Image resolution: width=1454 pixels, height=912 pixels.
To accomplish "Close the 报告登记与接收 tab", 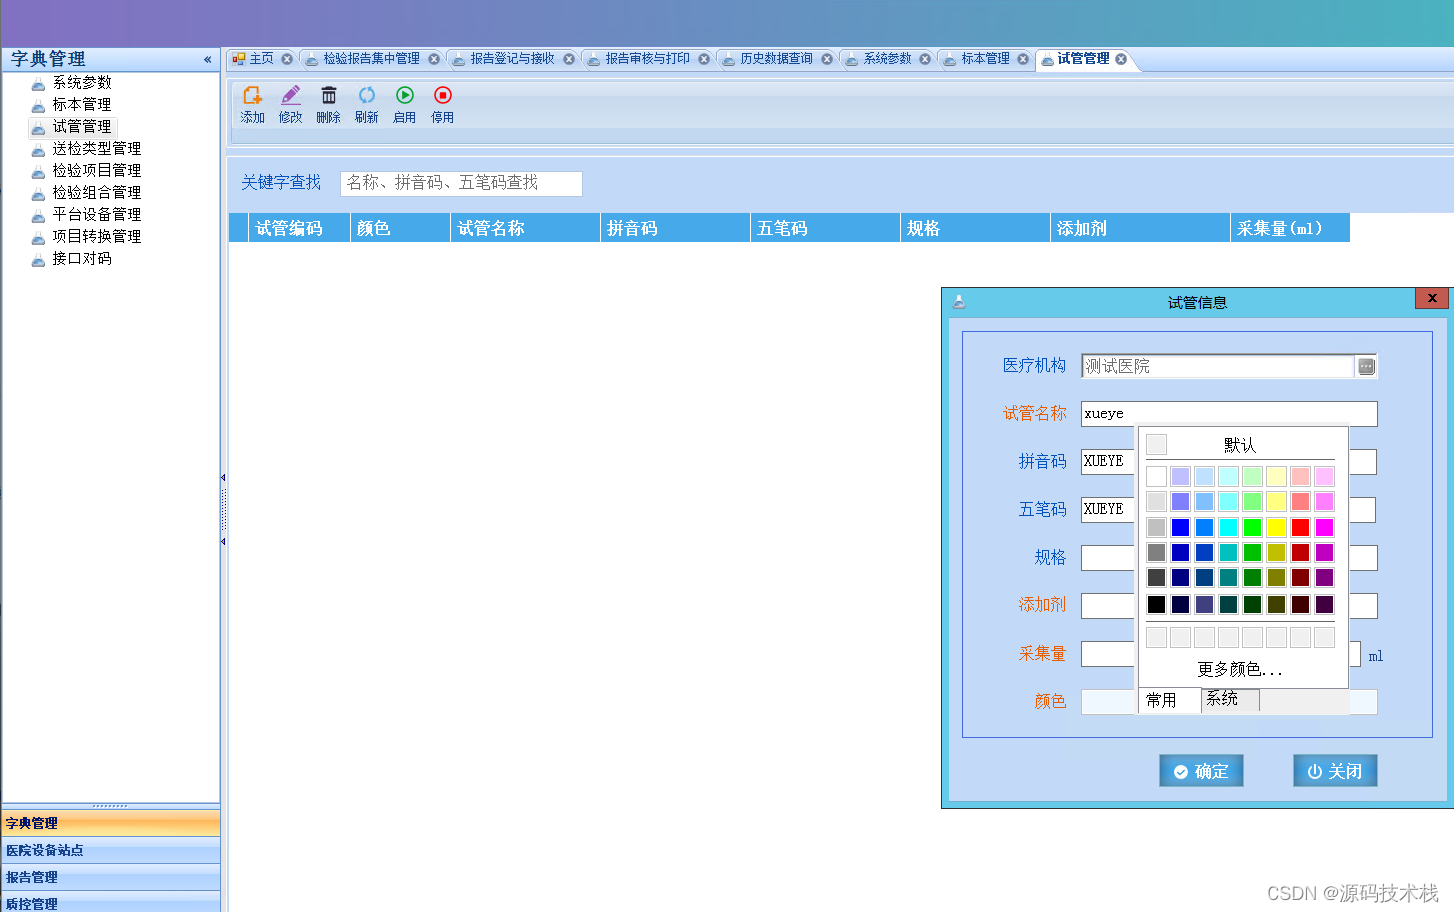I will click(x=569, y=59).
